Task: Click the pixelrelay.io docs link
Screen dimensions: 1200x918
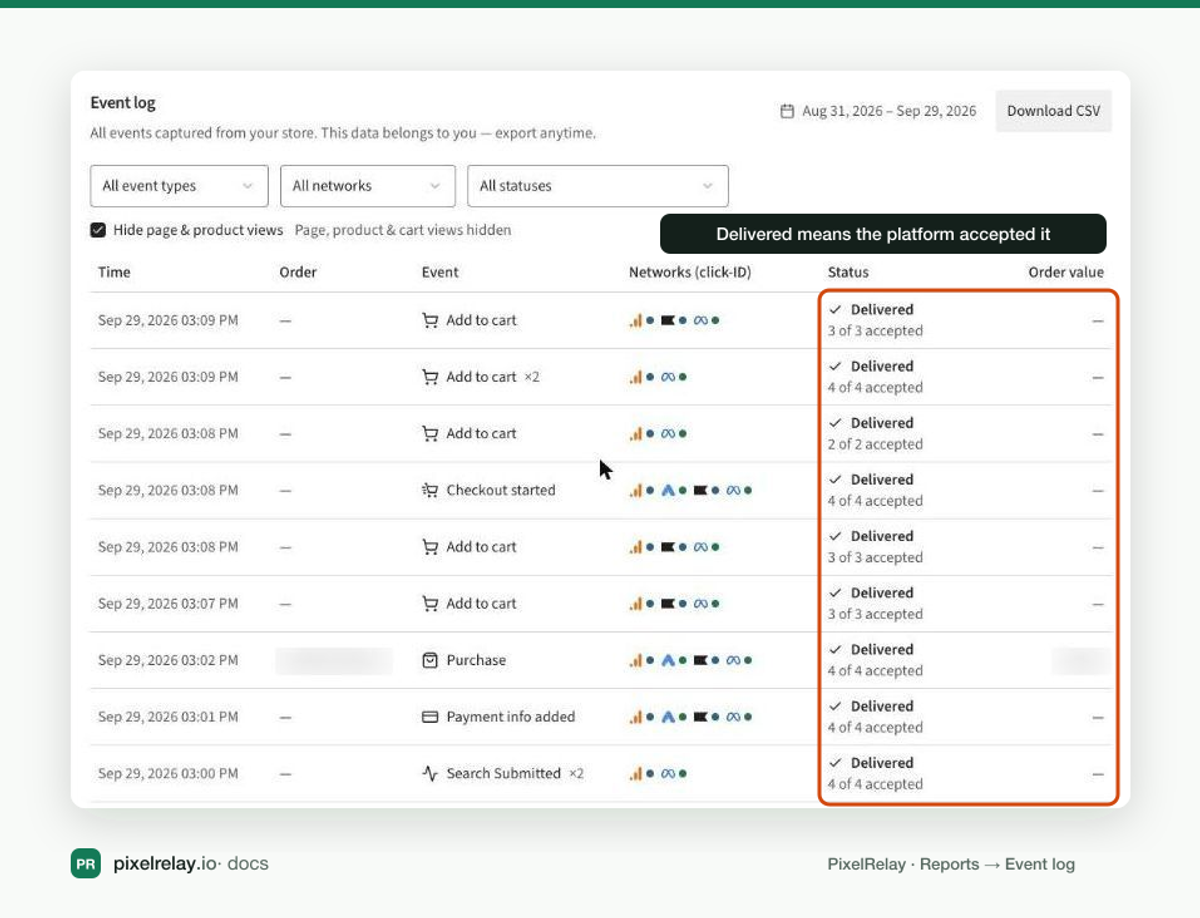Action: [x=191, y=863]
